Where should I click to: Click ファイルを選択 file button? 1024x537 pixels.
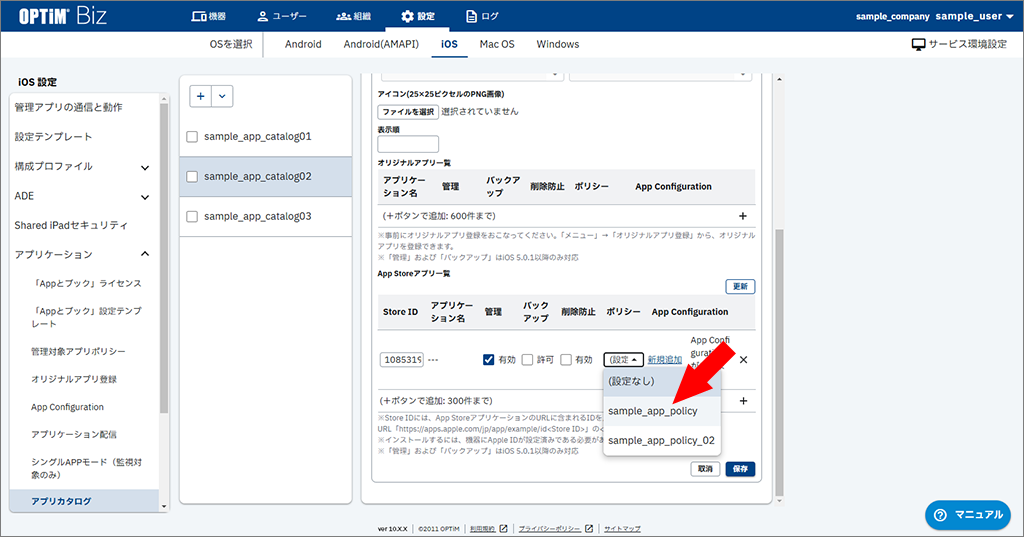[408, 112]
